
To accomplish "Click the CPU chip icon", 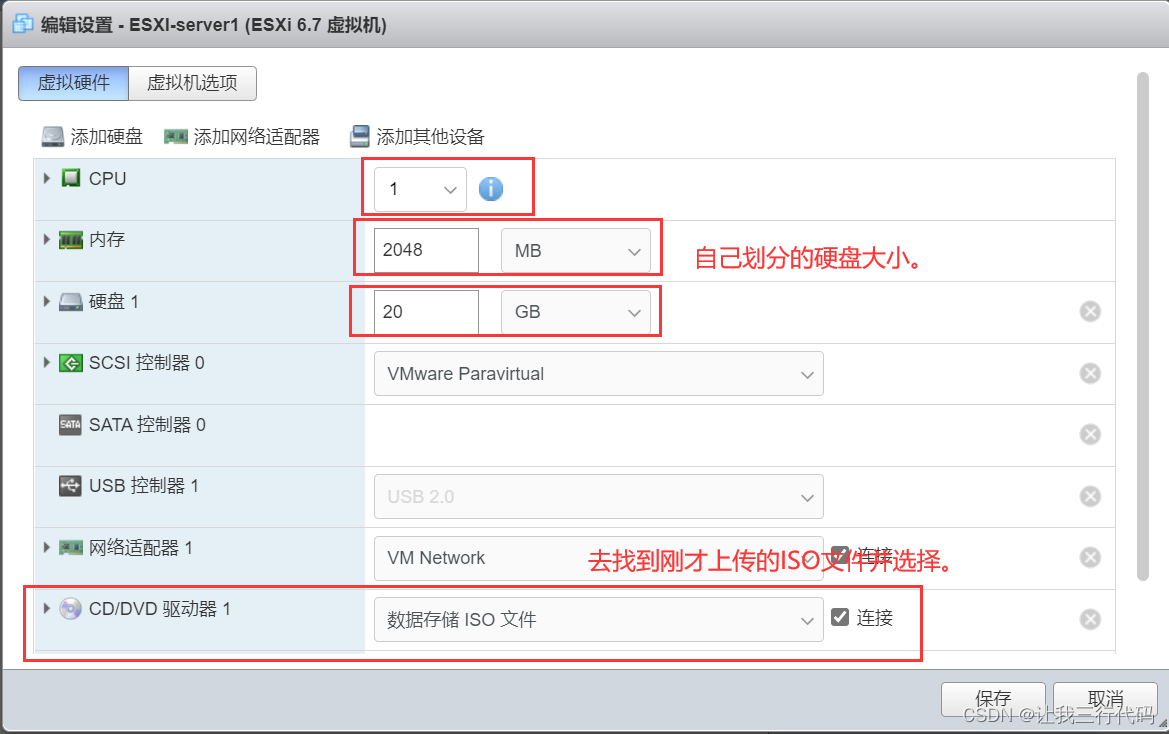I will [71, 178].
